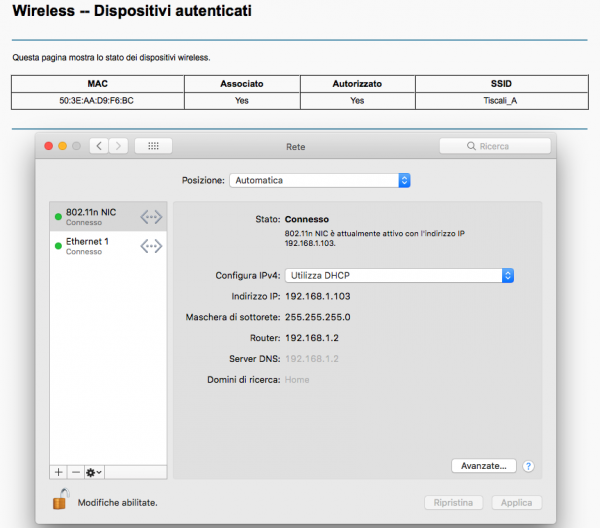Click the Ethernet 1 connection arrows icon

pos(151,246)
